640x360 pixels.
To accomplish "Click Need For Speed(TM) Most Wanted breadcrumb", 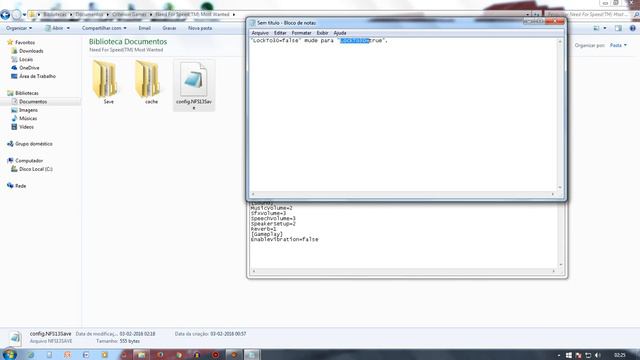I will click(192, 15).
